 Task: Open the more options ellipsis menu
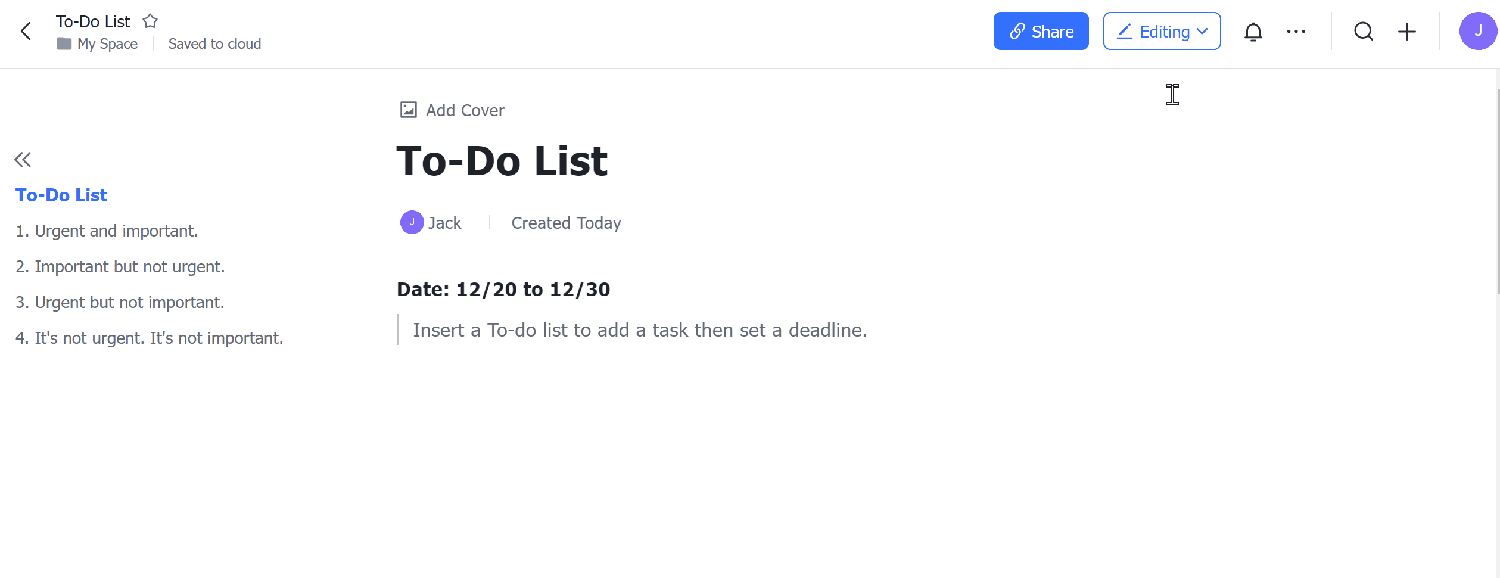(1296, 32)
